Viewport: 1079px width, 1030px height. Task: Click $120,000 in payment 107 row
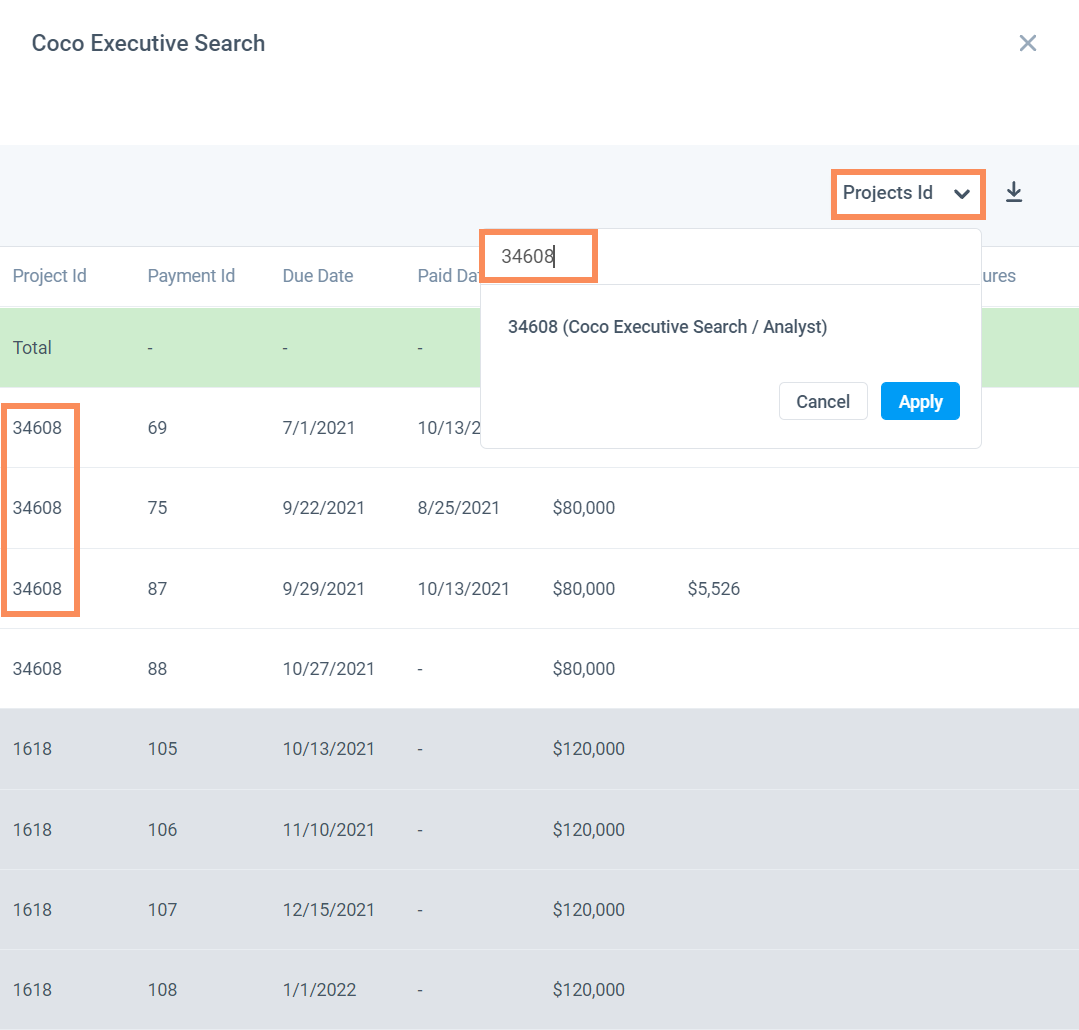[x=588, y=910]
